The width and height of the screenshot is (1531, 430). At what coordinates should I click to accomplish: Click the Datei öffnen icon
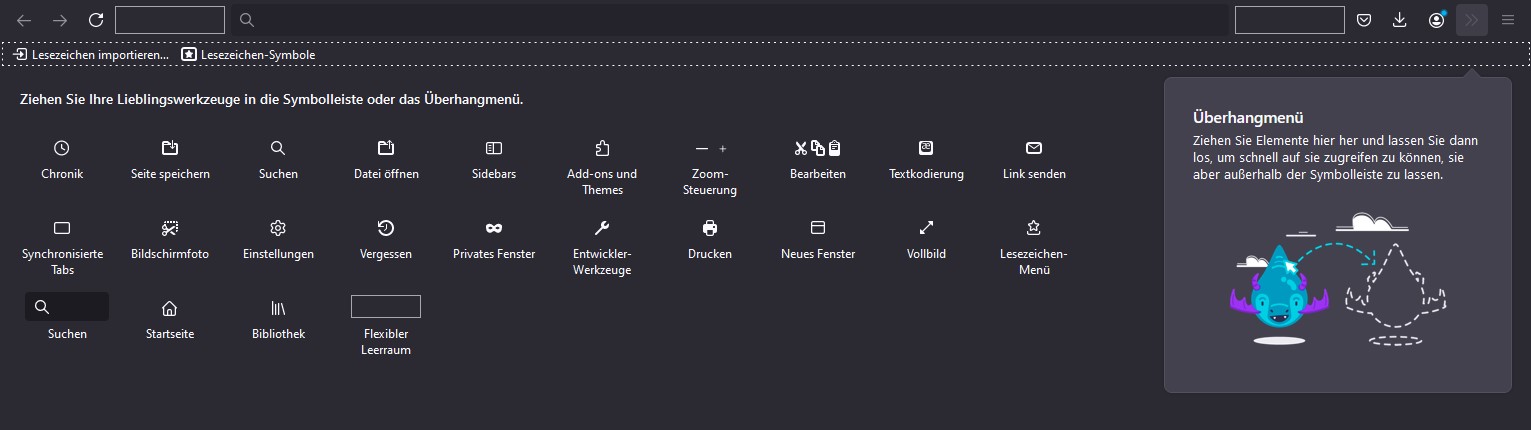386,148
